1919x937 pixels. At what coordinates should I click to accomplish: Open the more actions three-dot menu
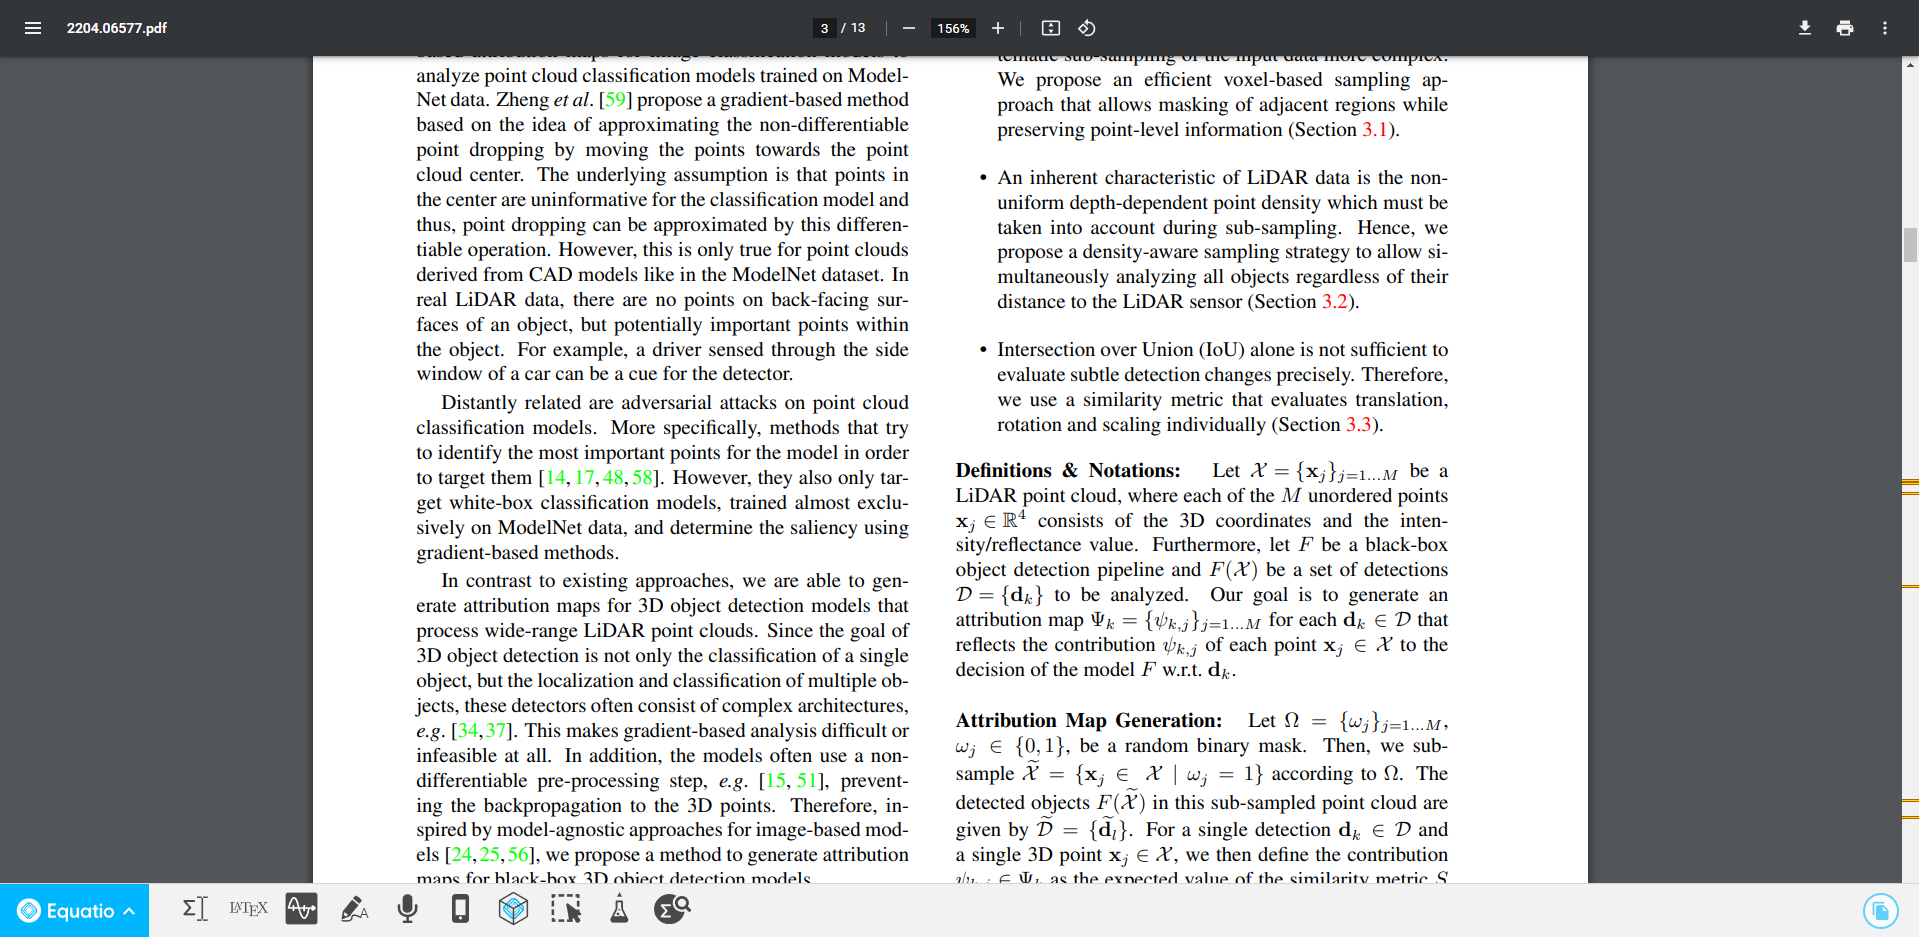pos(1884,28)
